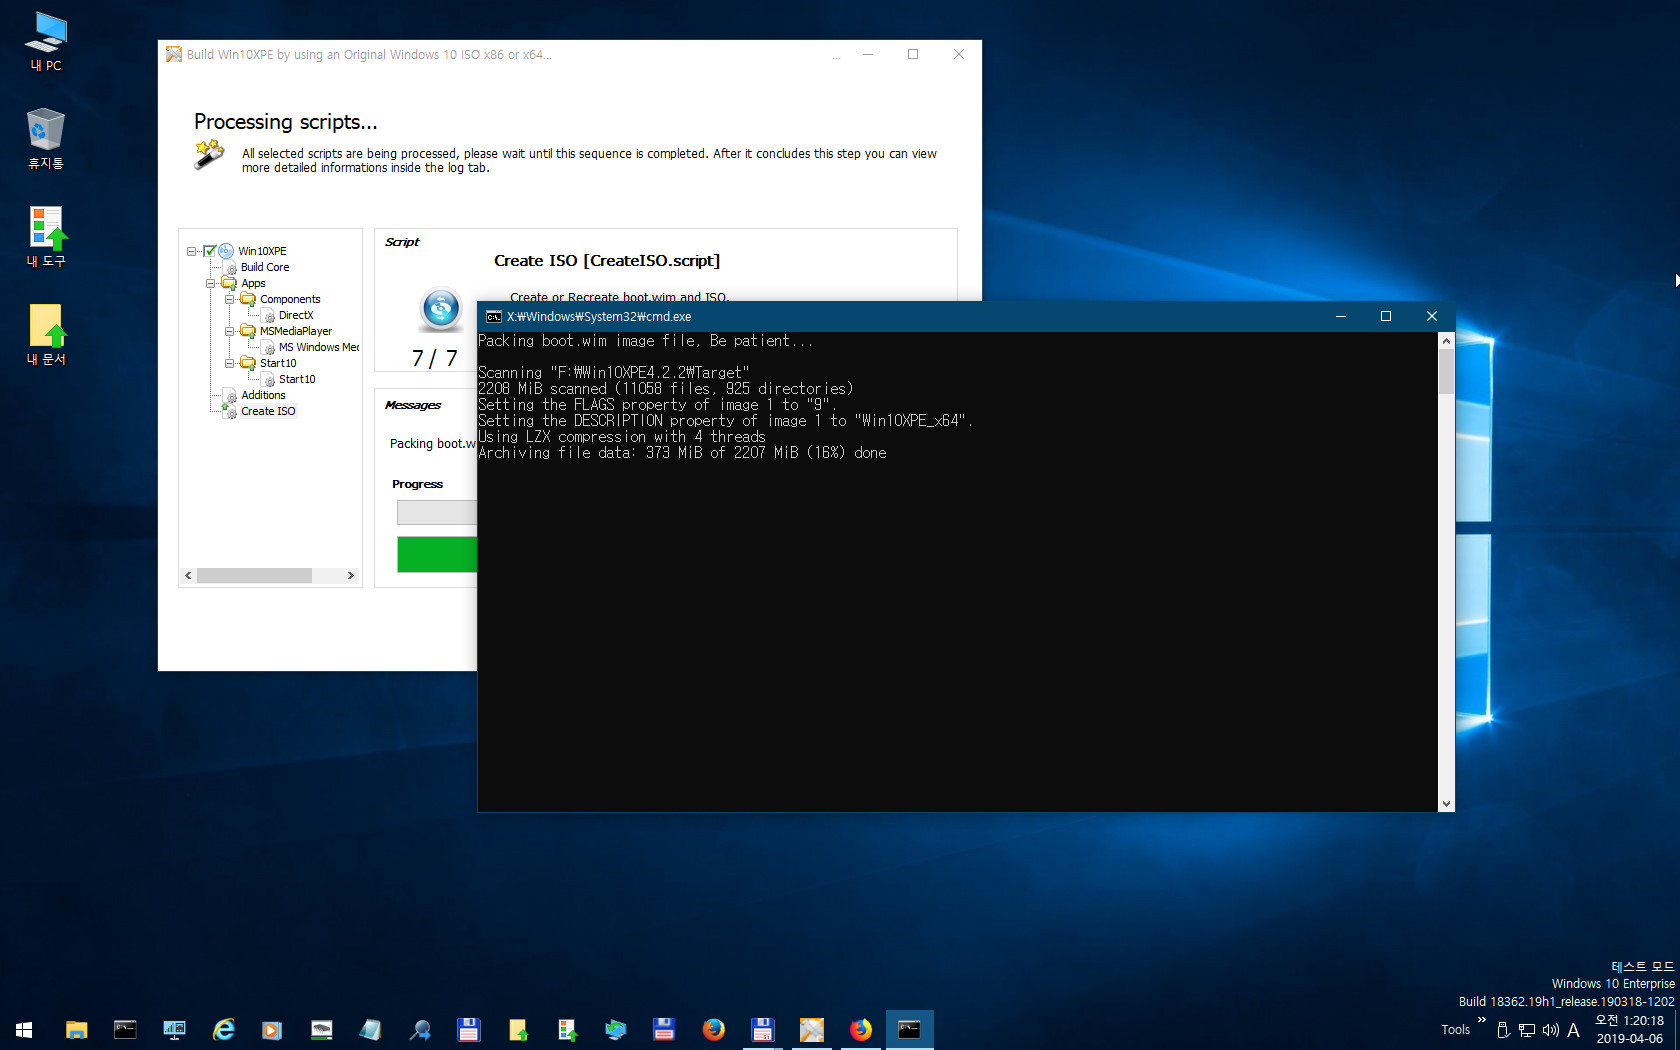Toggle the Win10XPE project checkbox
Viewport: 1680px width, 1050px height.
(210, 251)
